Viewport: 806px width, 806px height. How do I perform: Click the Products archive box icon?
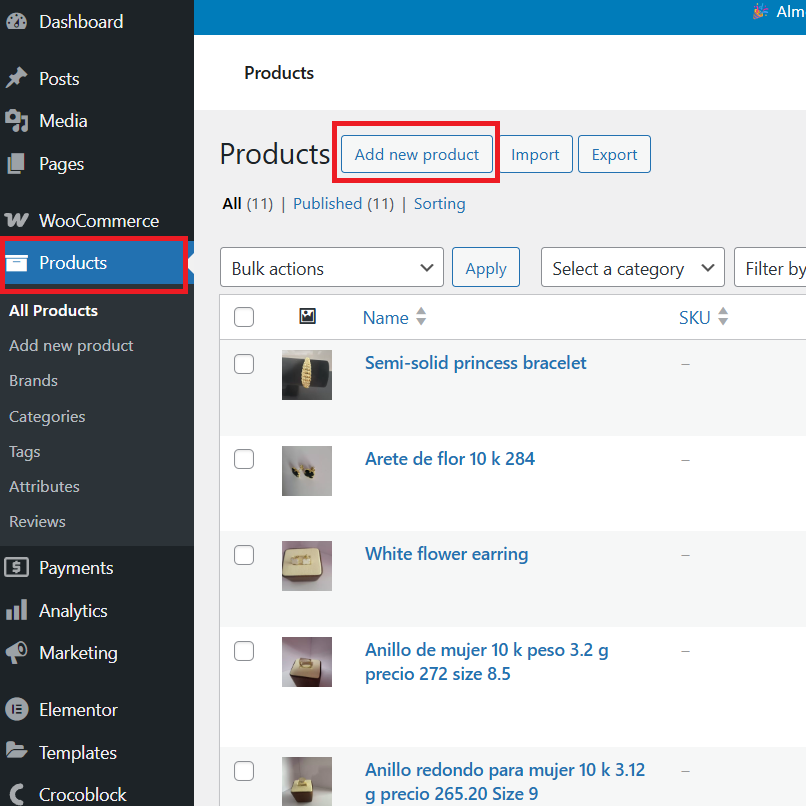tap(16, 263)
